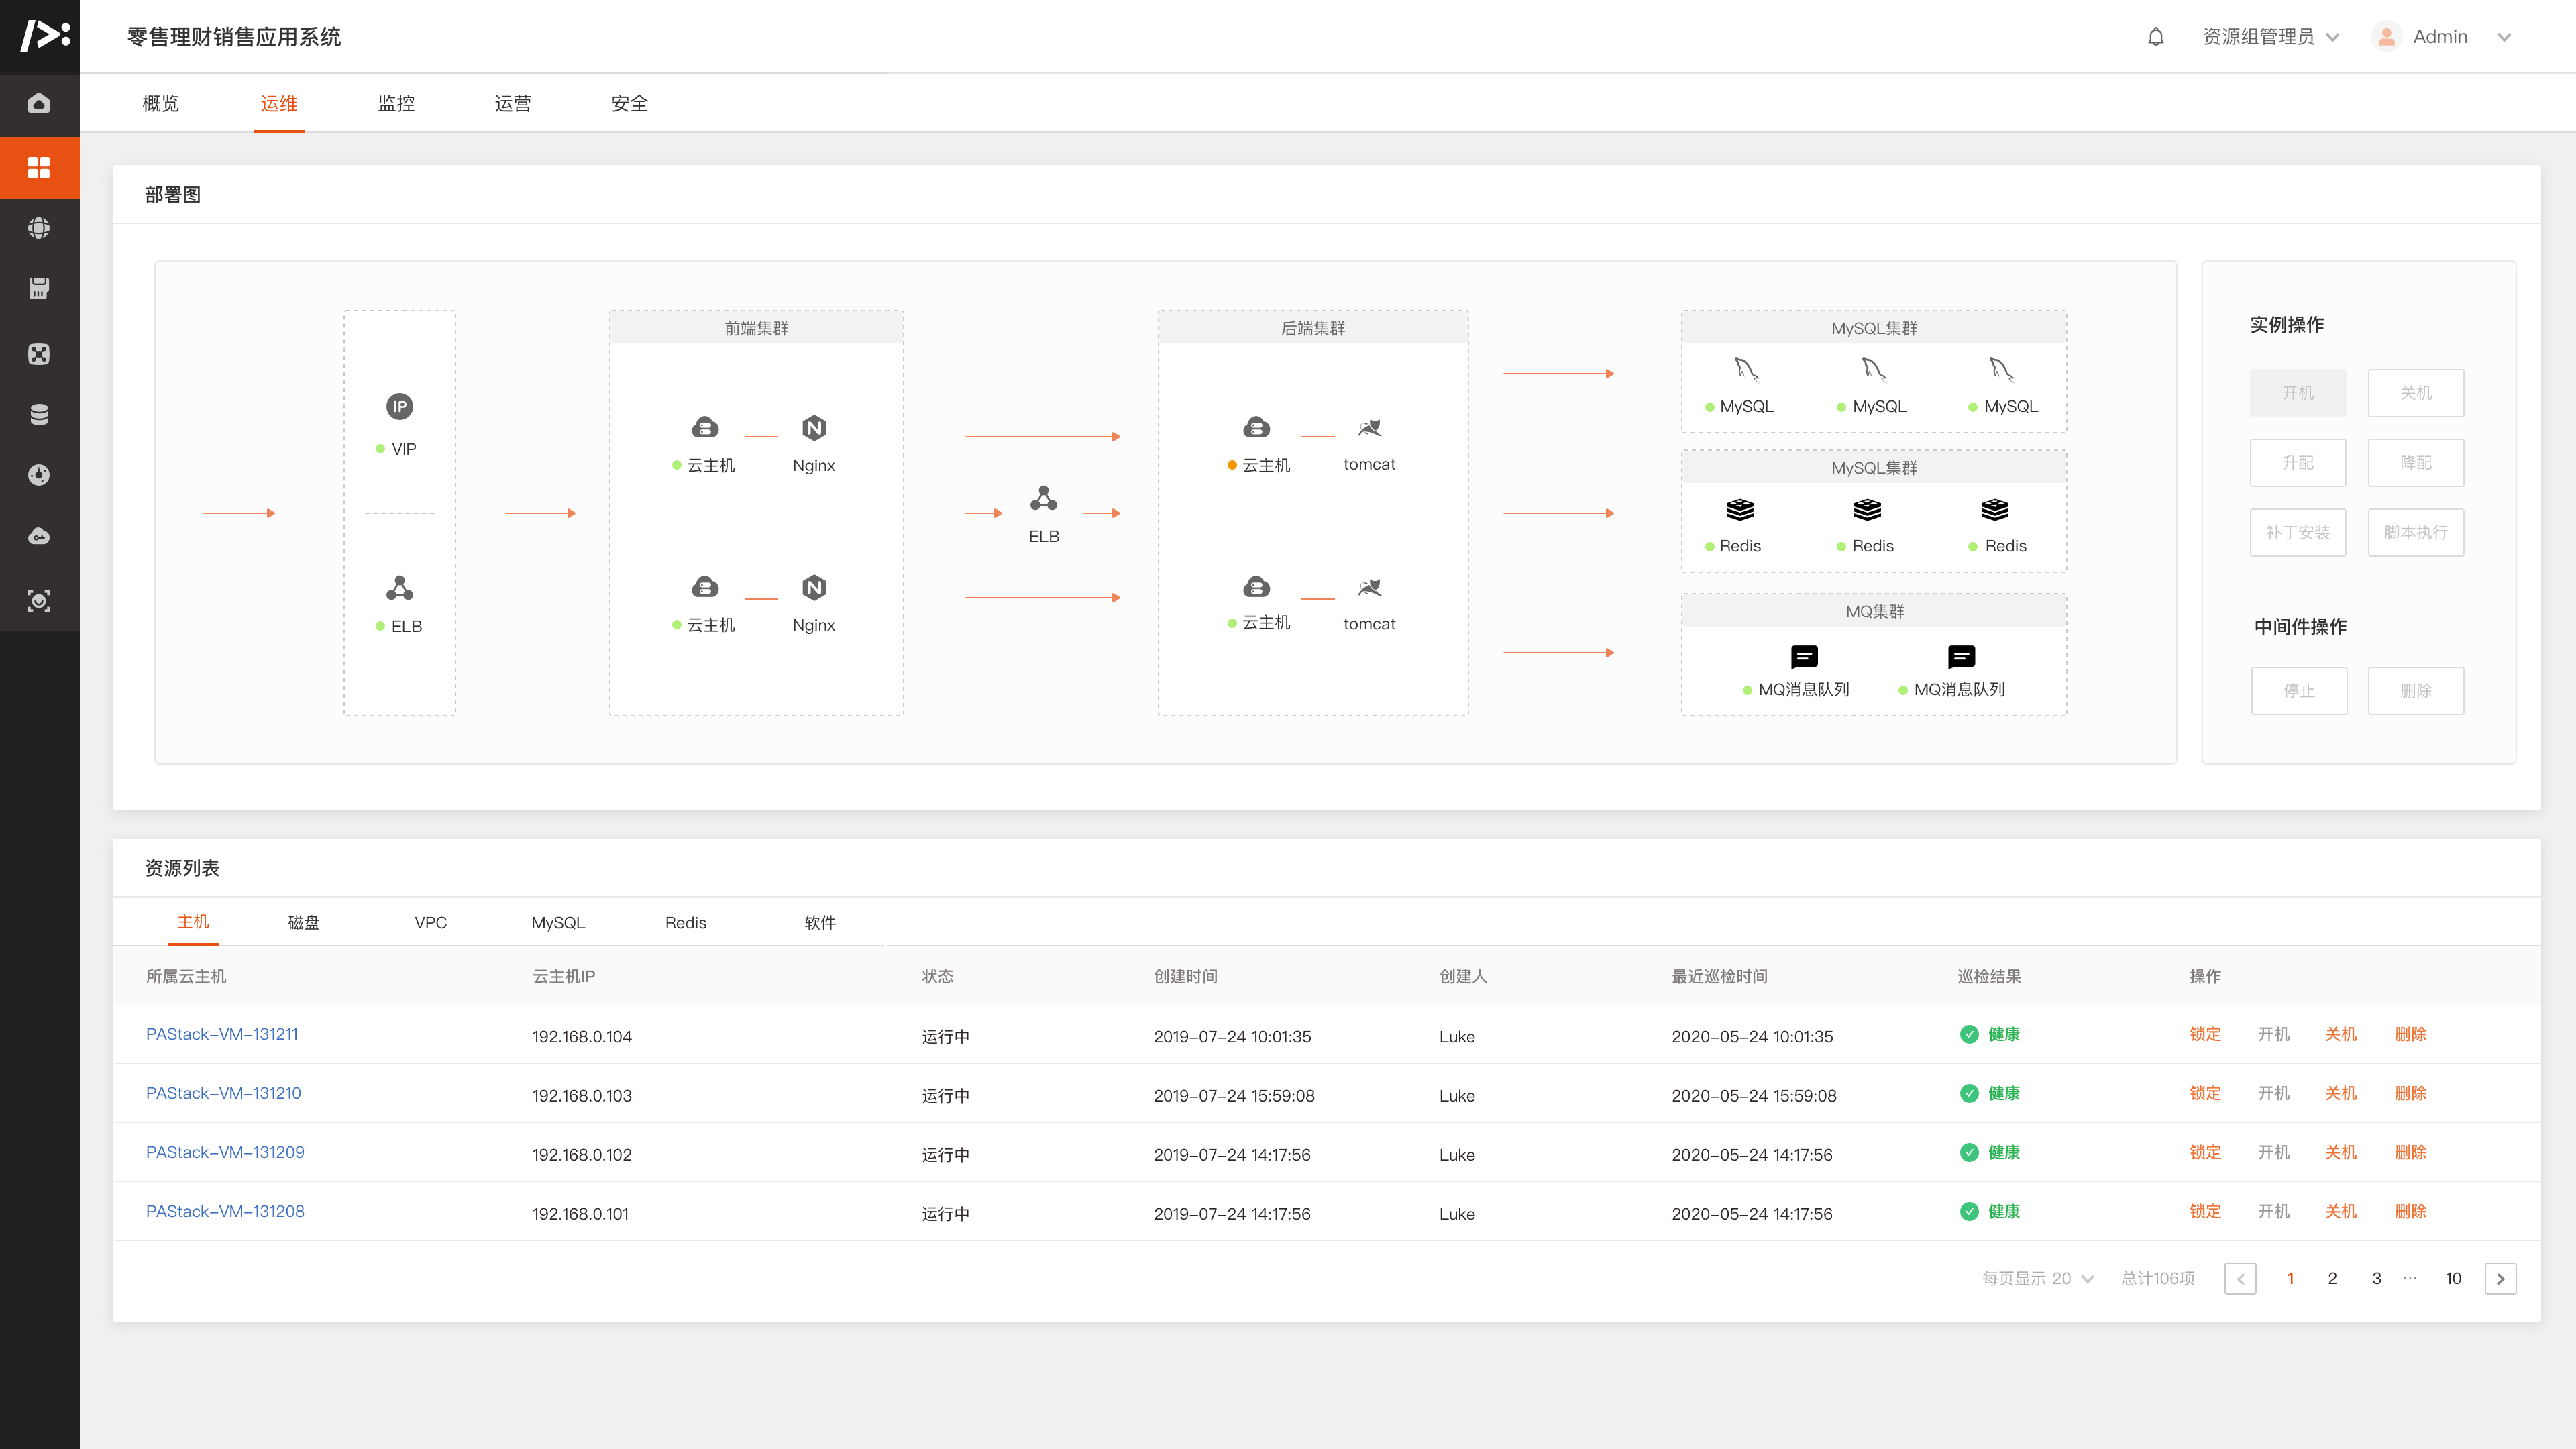This screenshot has height=1449, width=2576.
Task: Select the VIP IP node icon
Action: tap(399, 406)
